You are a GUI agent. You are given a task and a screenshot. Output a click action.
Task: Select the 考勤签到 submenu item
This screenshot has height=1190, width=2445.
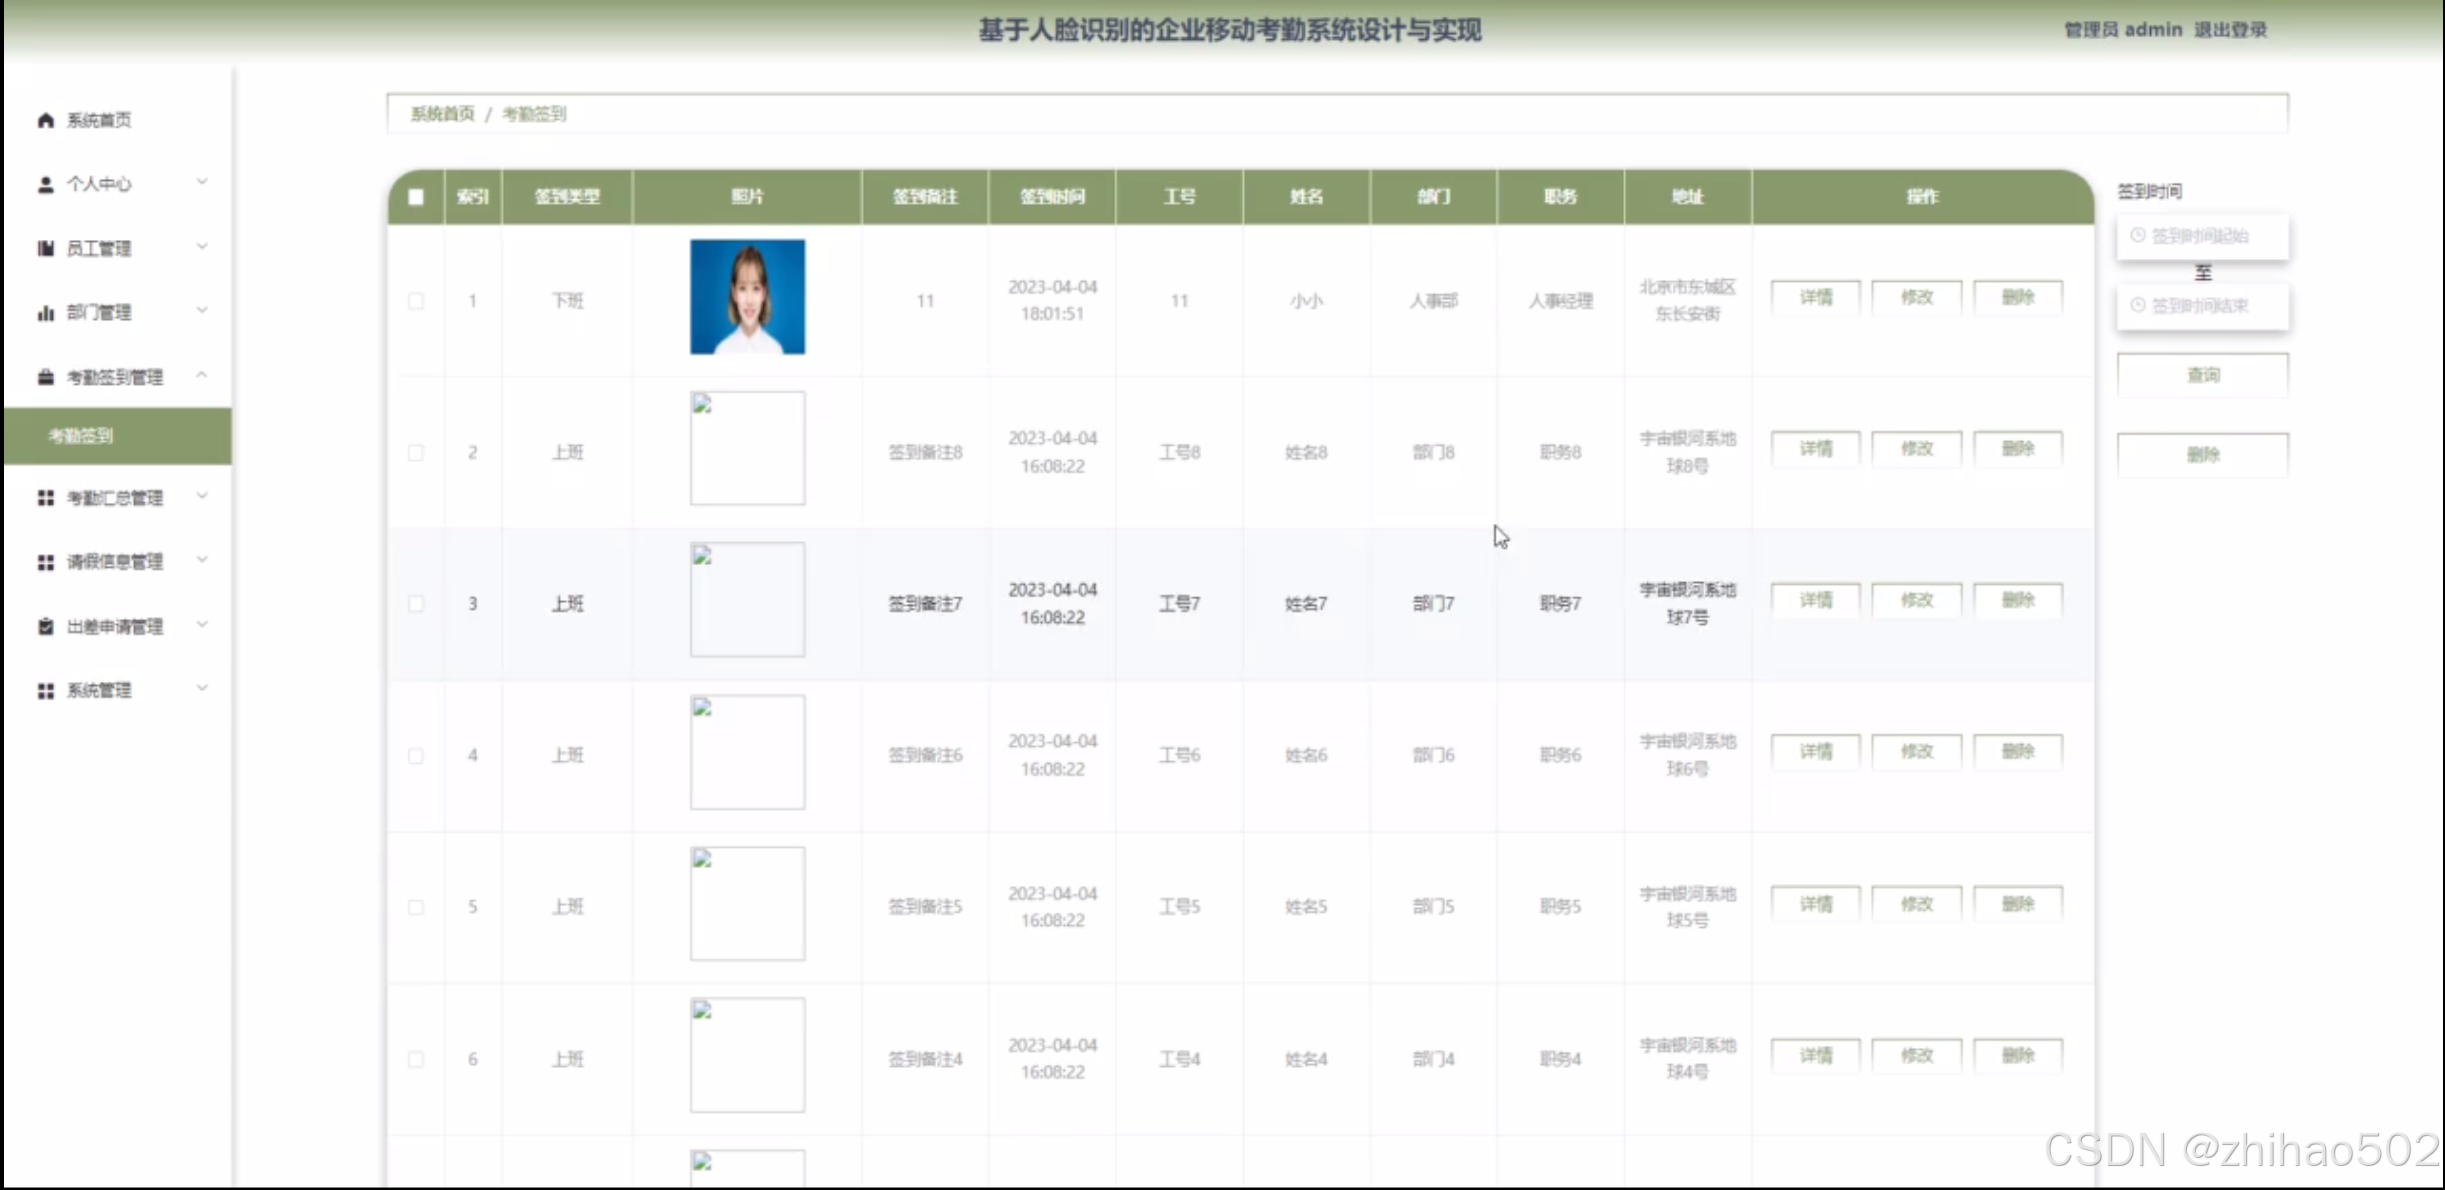click(x=82, y=436)
